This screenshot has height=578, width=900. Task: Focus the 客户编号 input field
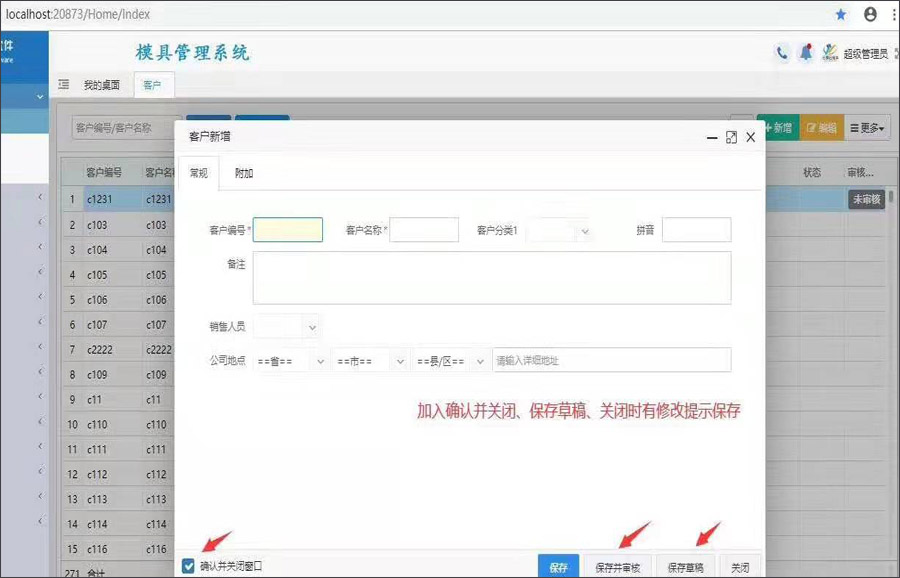(x=288, y=230)
